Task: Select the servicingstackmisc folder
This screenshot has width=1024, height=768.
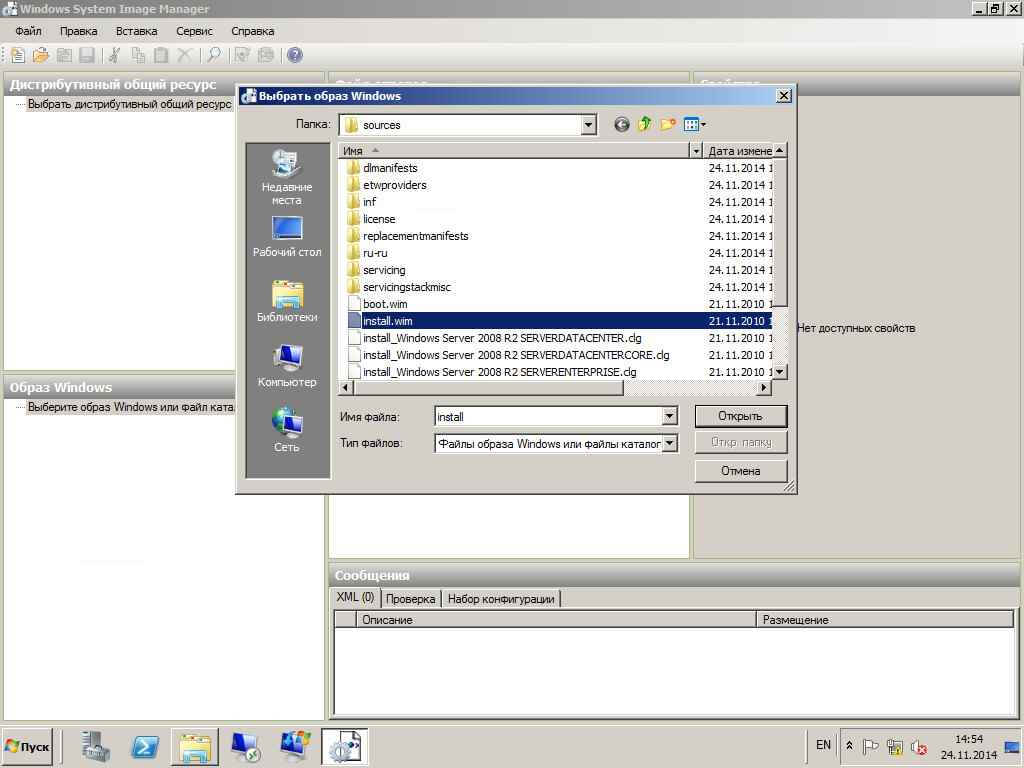Action: [407, 287]
